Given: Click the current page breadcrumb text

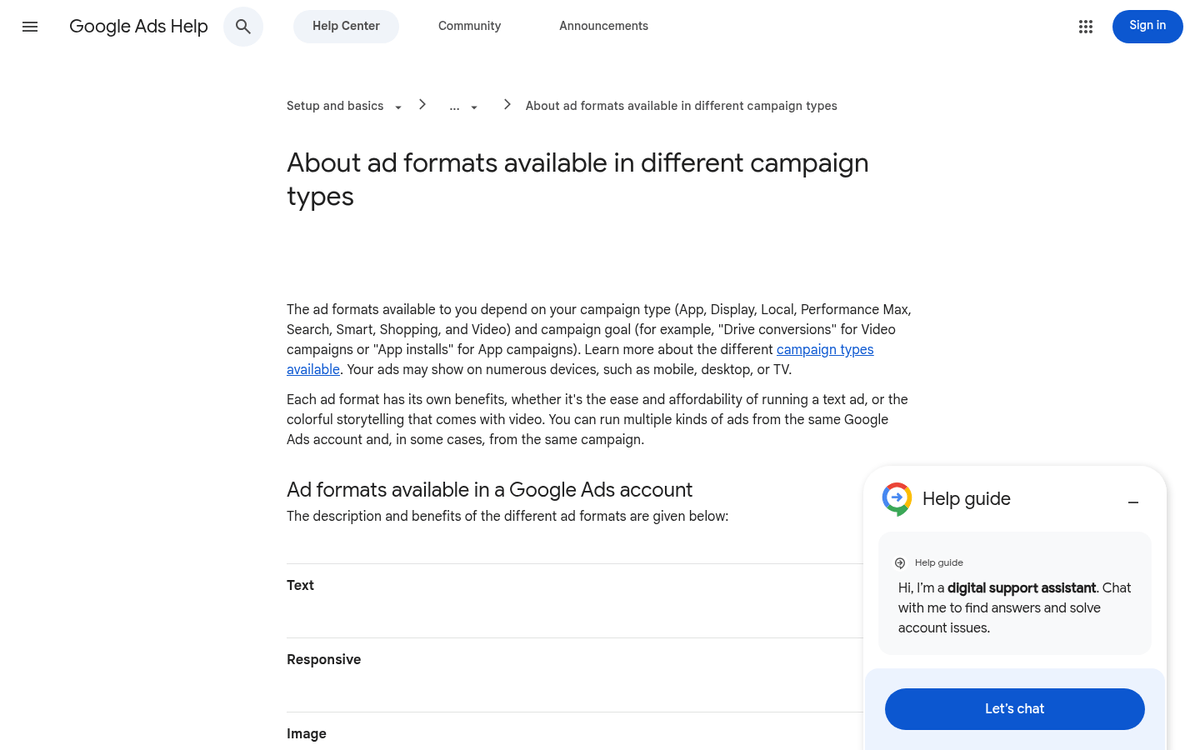Looking at the screenshot, I should tap(681, 106).
